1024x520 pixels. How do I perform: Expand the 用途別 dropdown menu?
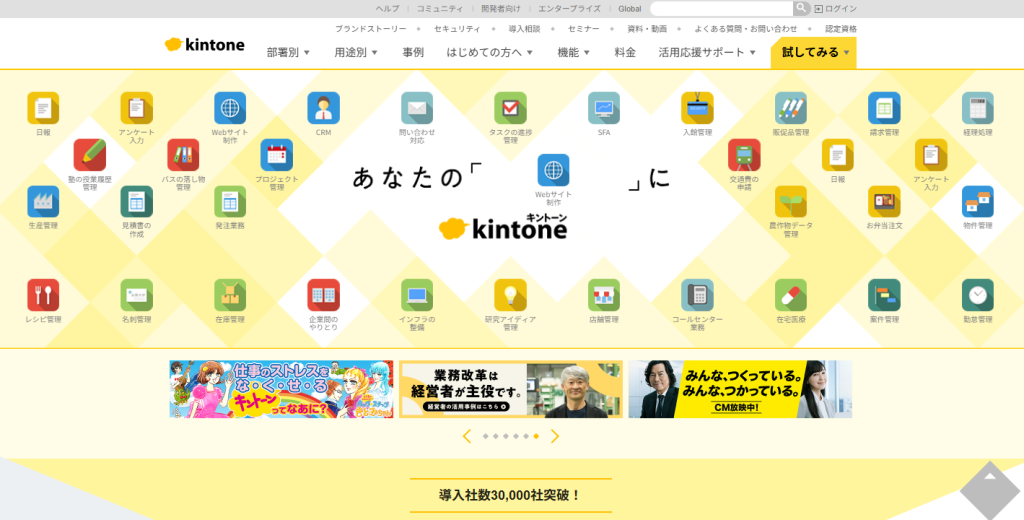356,52
